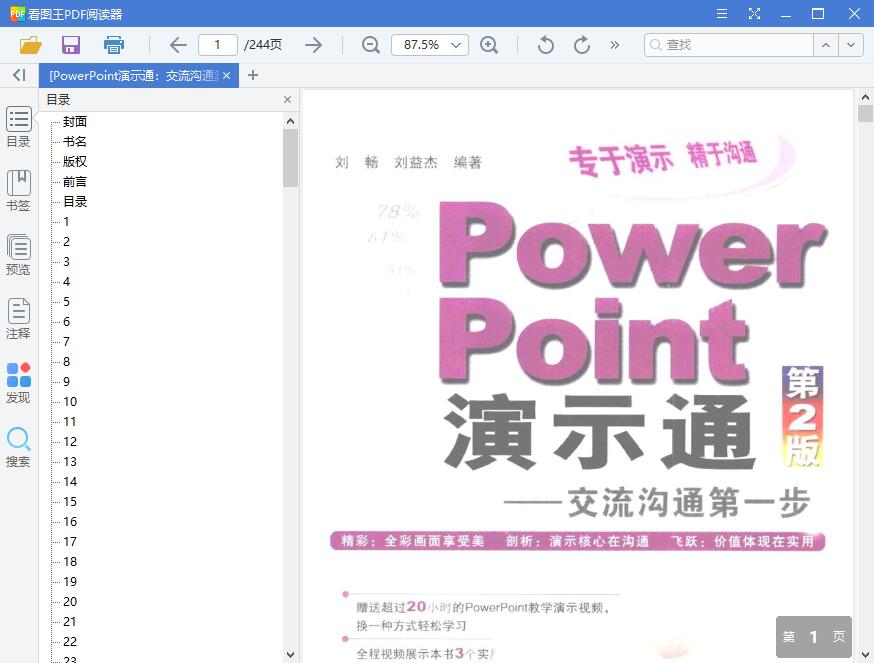Click the document scrollbar thumb
Image resolution: width=874 pixels, height=663 pixels.
[x=865, y=114]
